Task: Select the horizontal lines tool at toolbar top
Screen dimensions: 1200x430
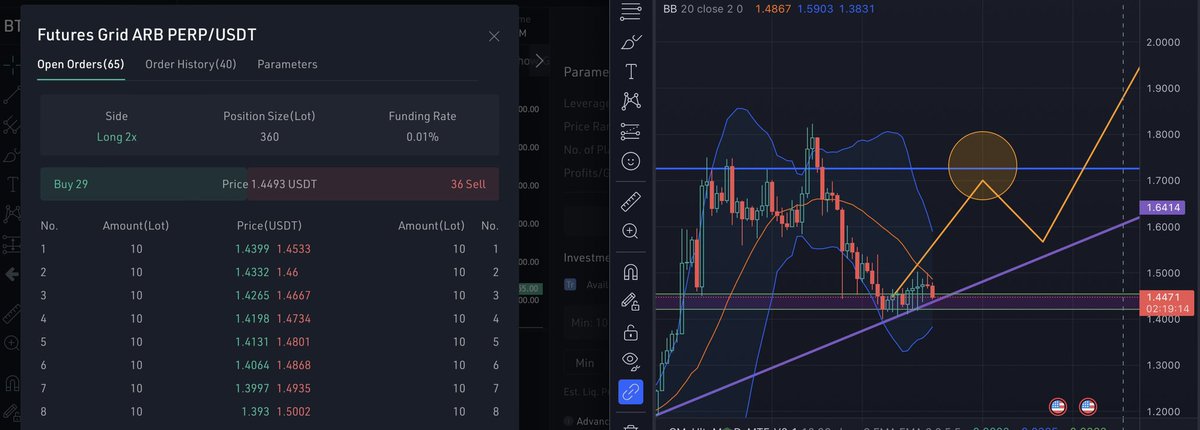Action: tap(631, 12)
